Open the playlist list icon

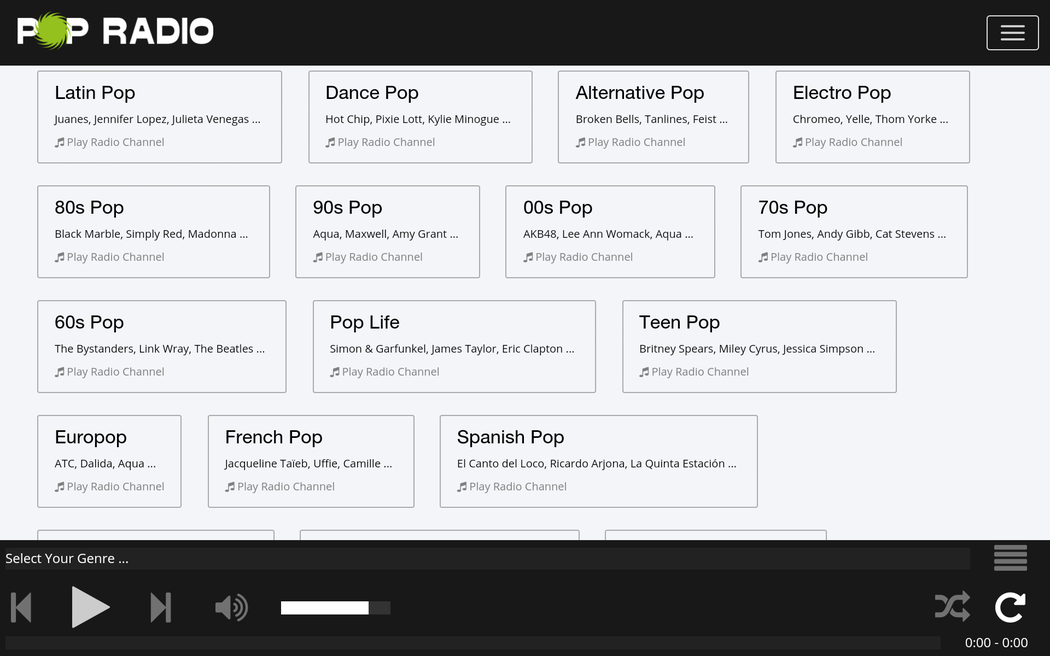pyautogui.click(x=1010, y=558)
